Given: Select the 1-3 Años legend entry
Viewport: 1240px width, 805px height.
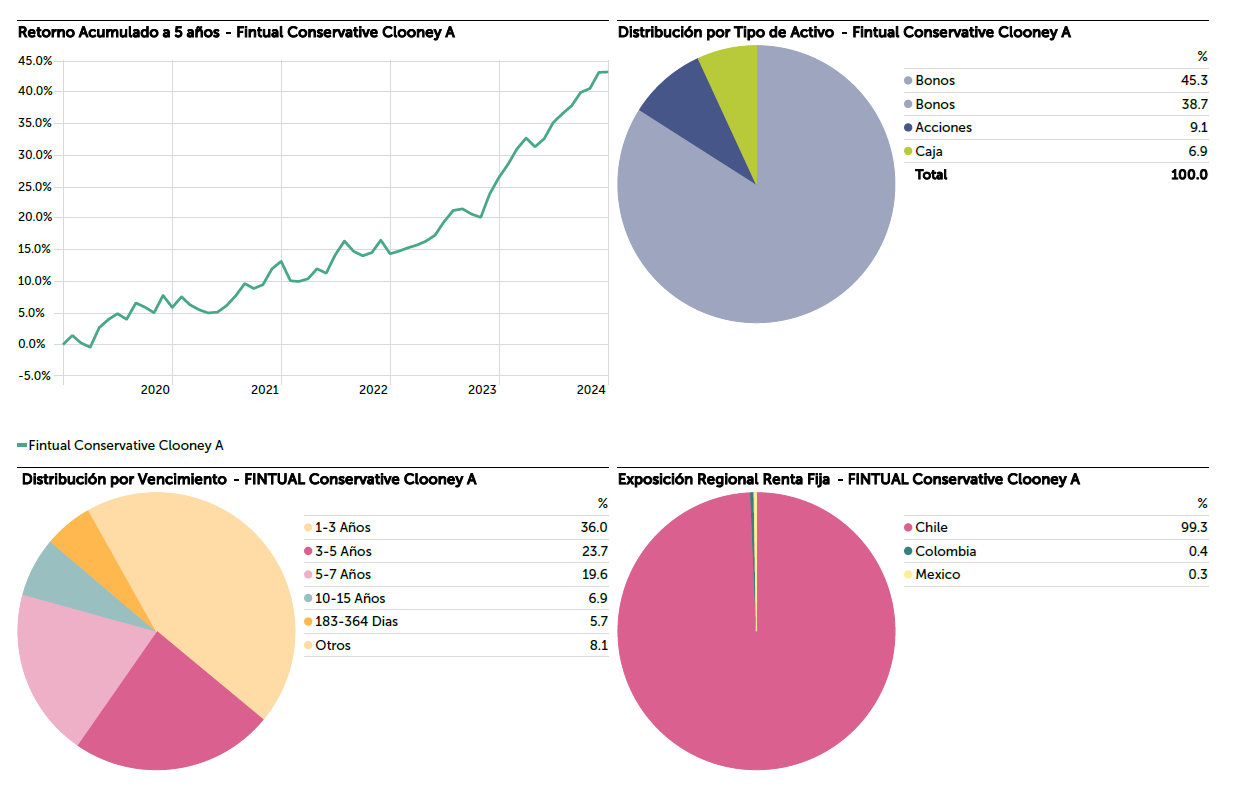Looking at the screenshot, I should point(342,528).
